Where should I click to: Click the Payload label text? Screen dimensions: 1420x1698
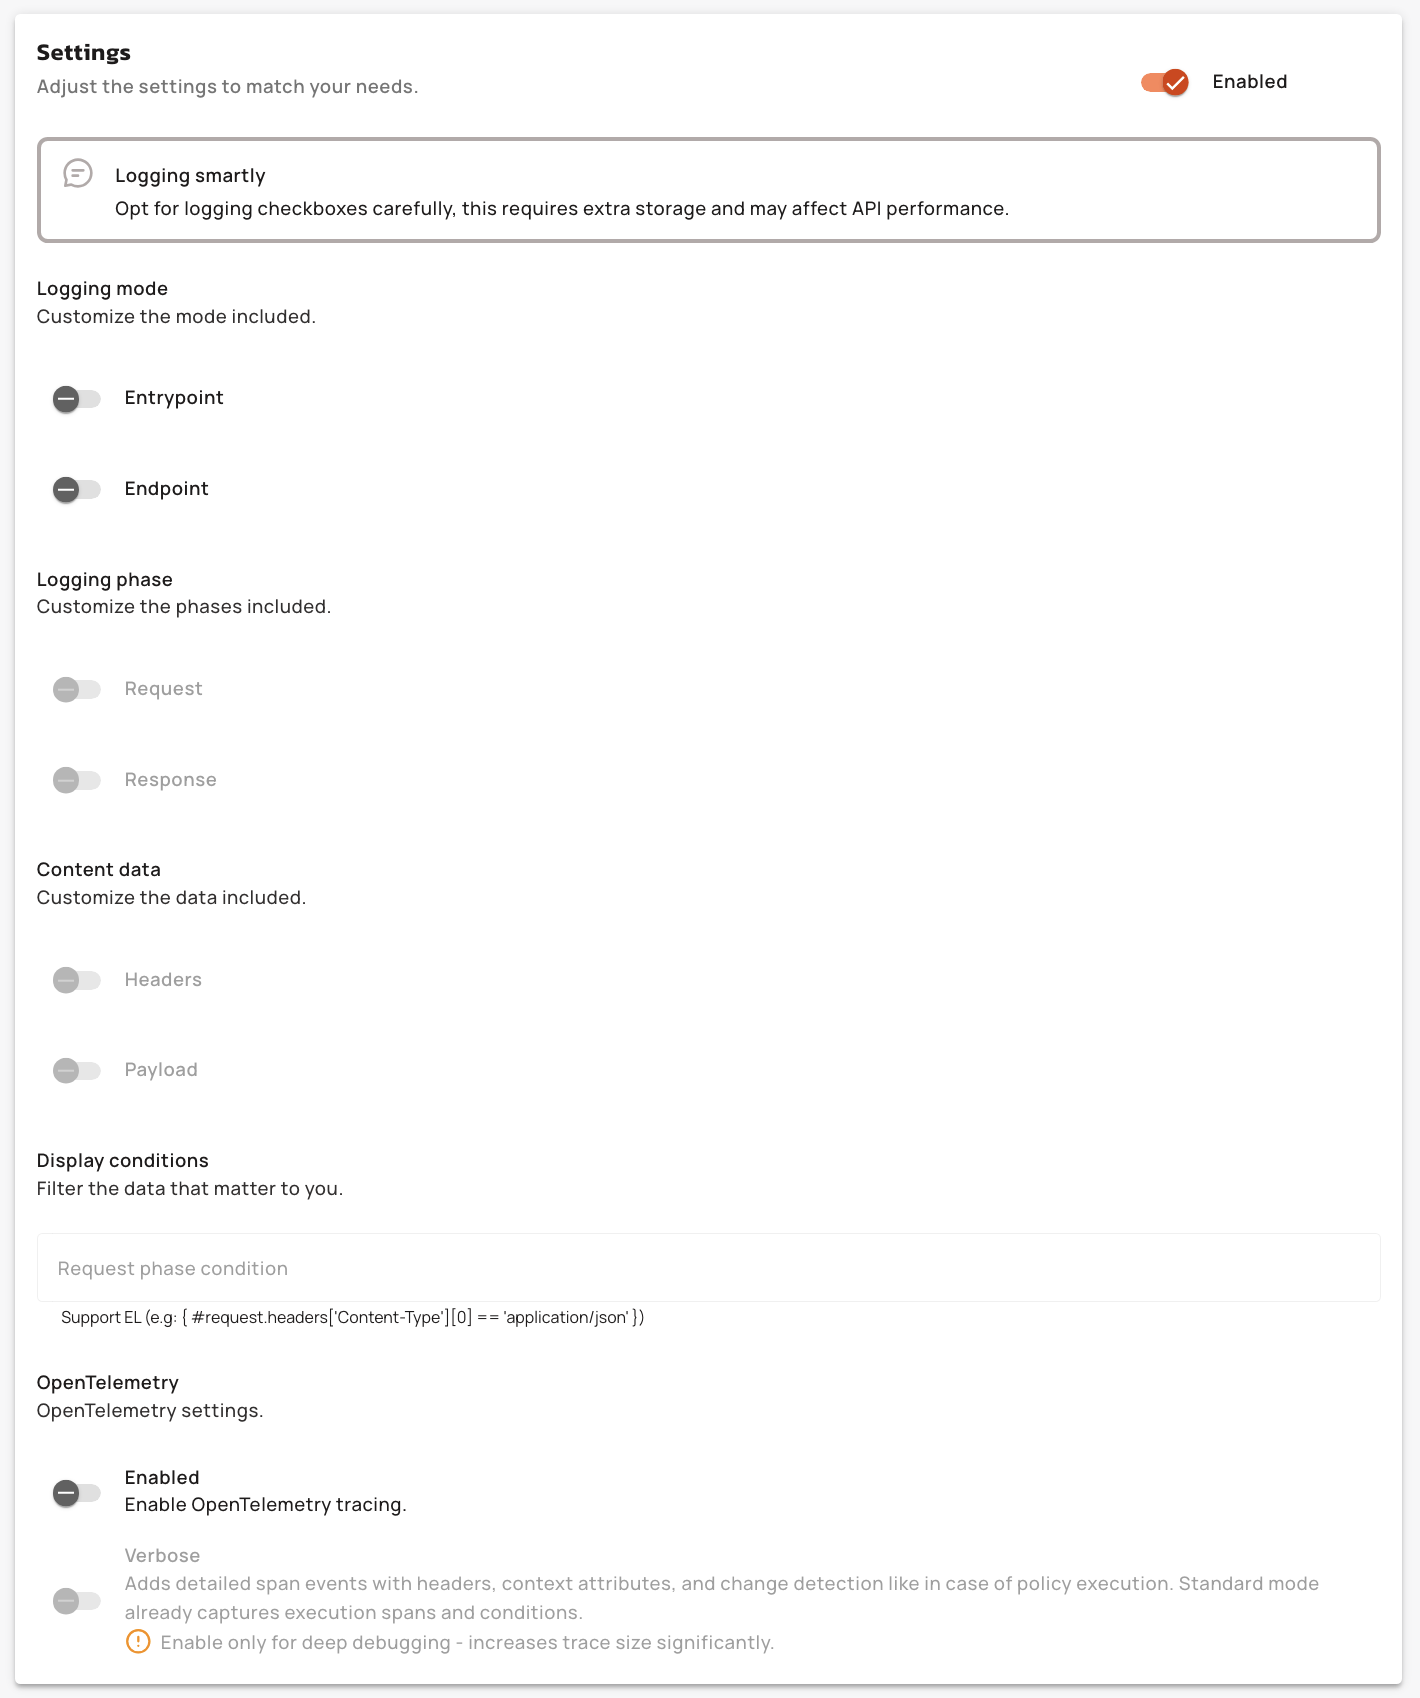161,1070
